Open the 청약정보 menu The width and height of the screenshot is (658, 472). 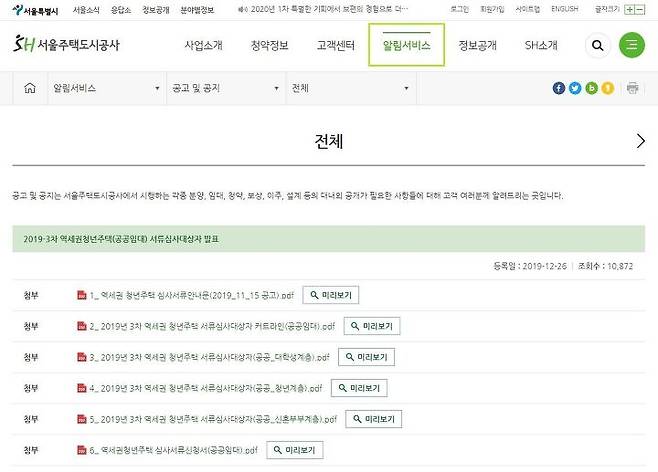pyautogui.click(x=269, y=45)
